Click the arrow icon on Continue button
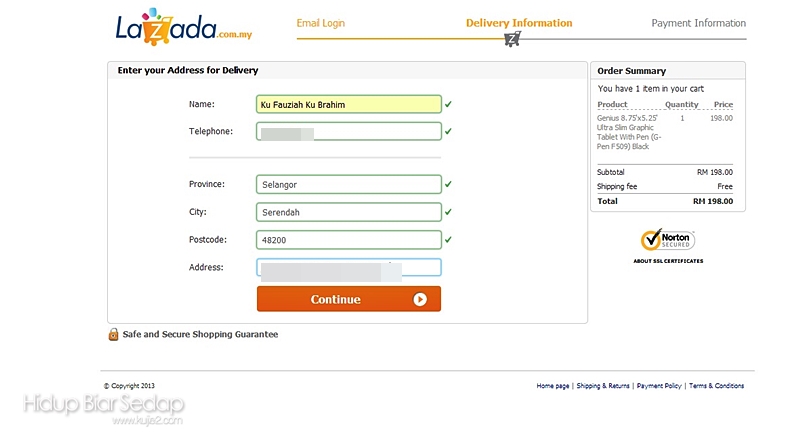 click(420, 299)
